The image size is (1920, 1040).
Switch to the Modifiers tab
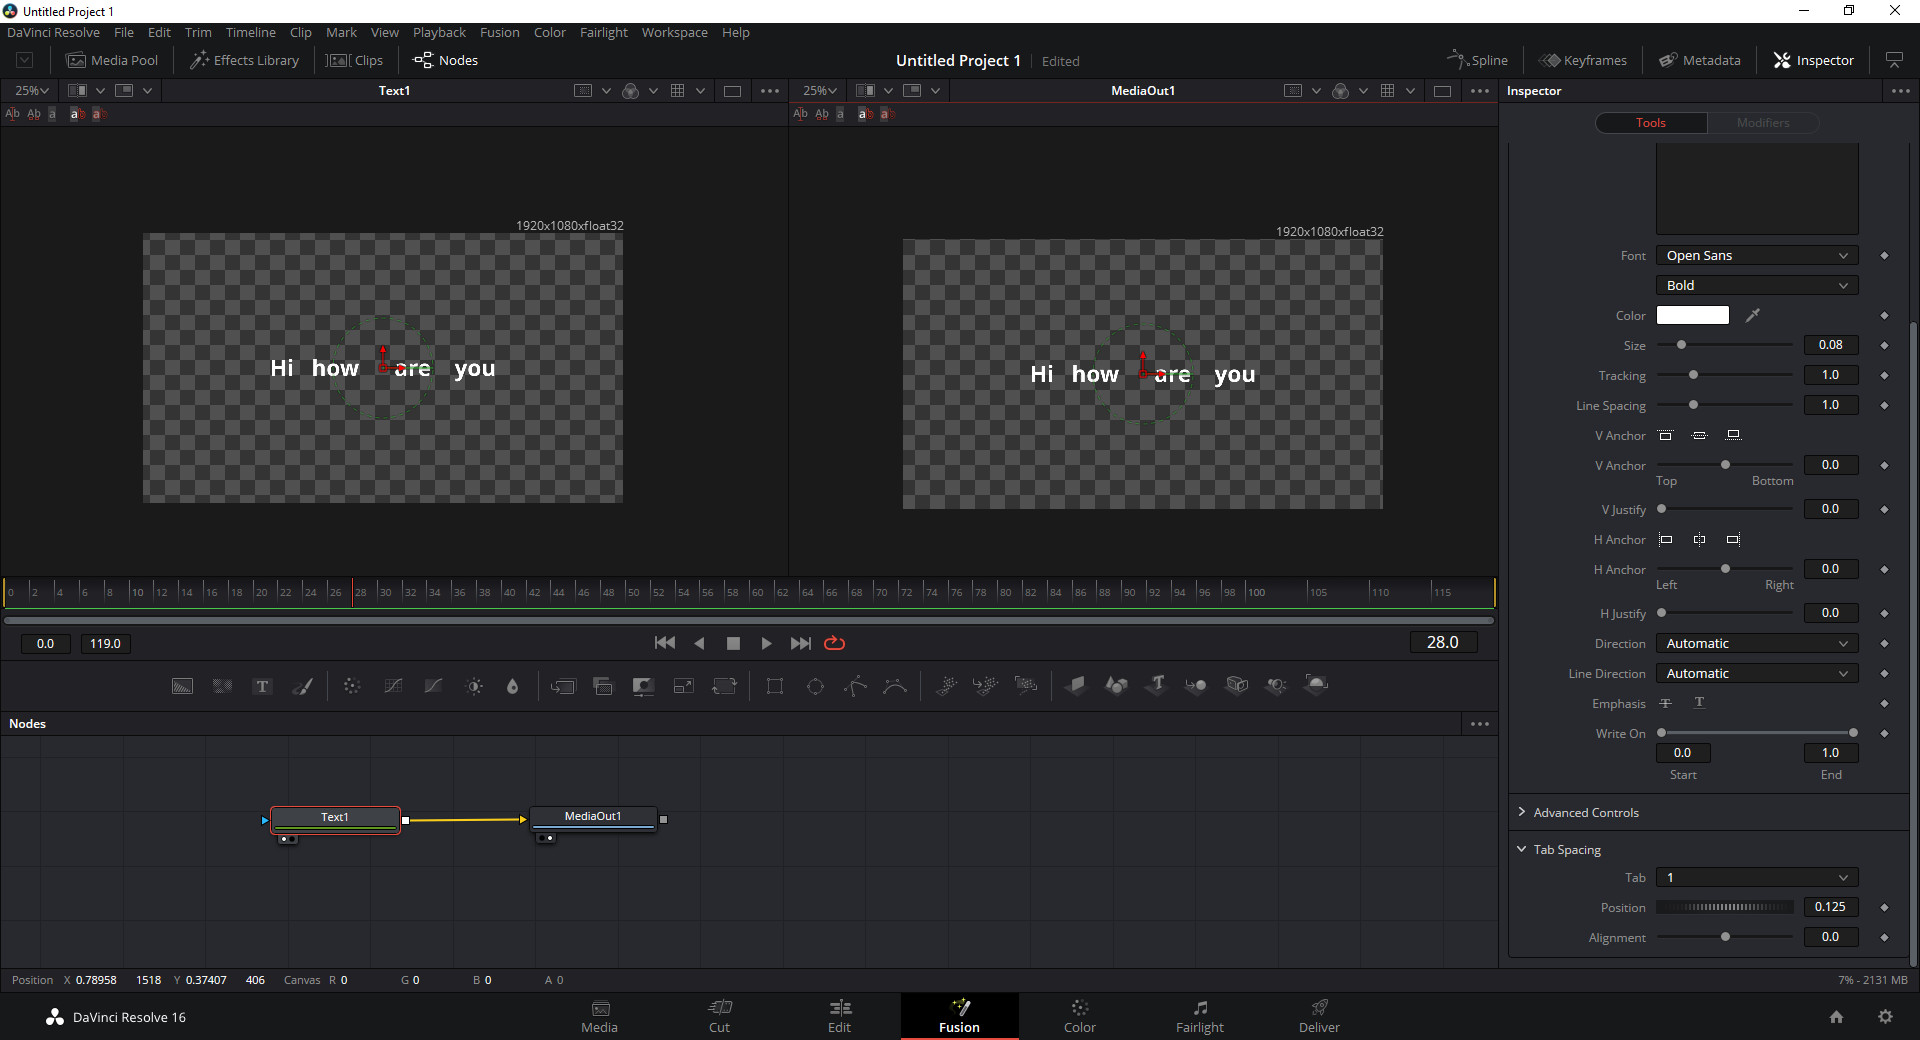[x=1763, y=123]
